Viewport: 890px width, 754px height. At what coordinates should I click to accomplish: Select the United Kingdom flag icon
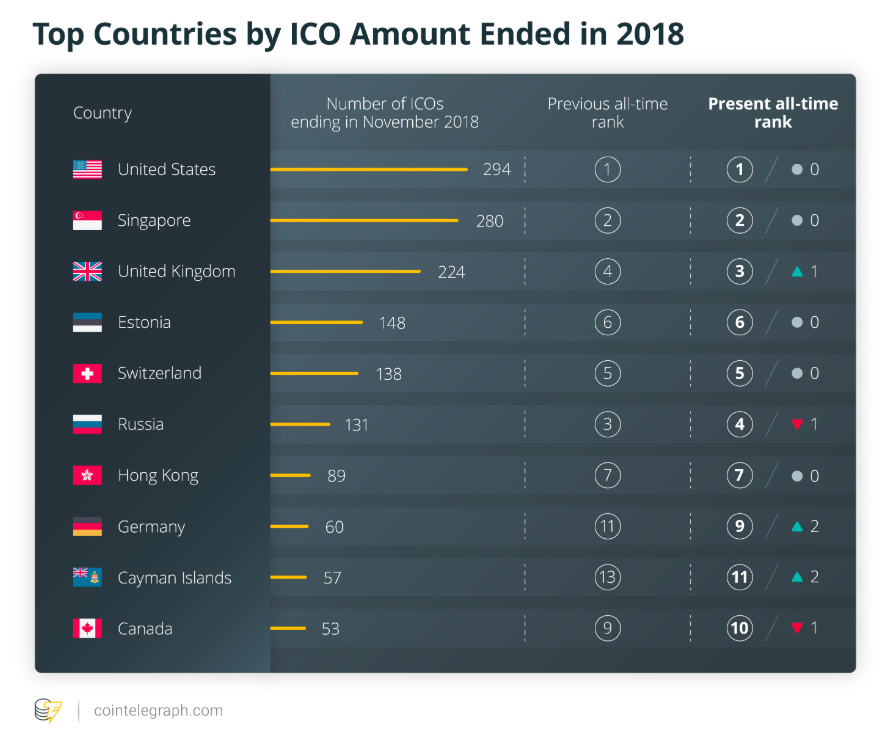87,271
